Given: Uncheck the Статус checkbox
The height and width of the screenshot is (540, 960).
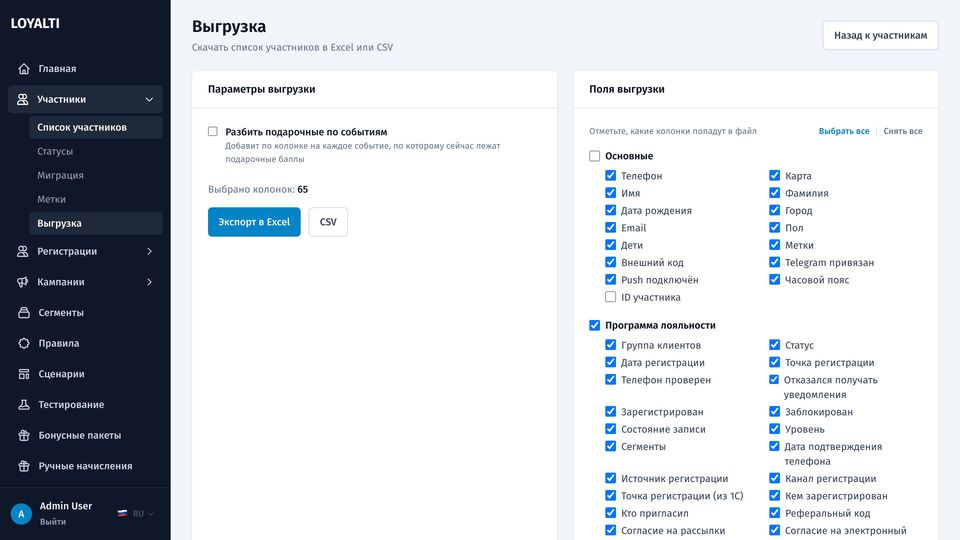Looking at the screenshot, I should pos(774,345).
